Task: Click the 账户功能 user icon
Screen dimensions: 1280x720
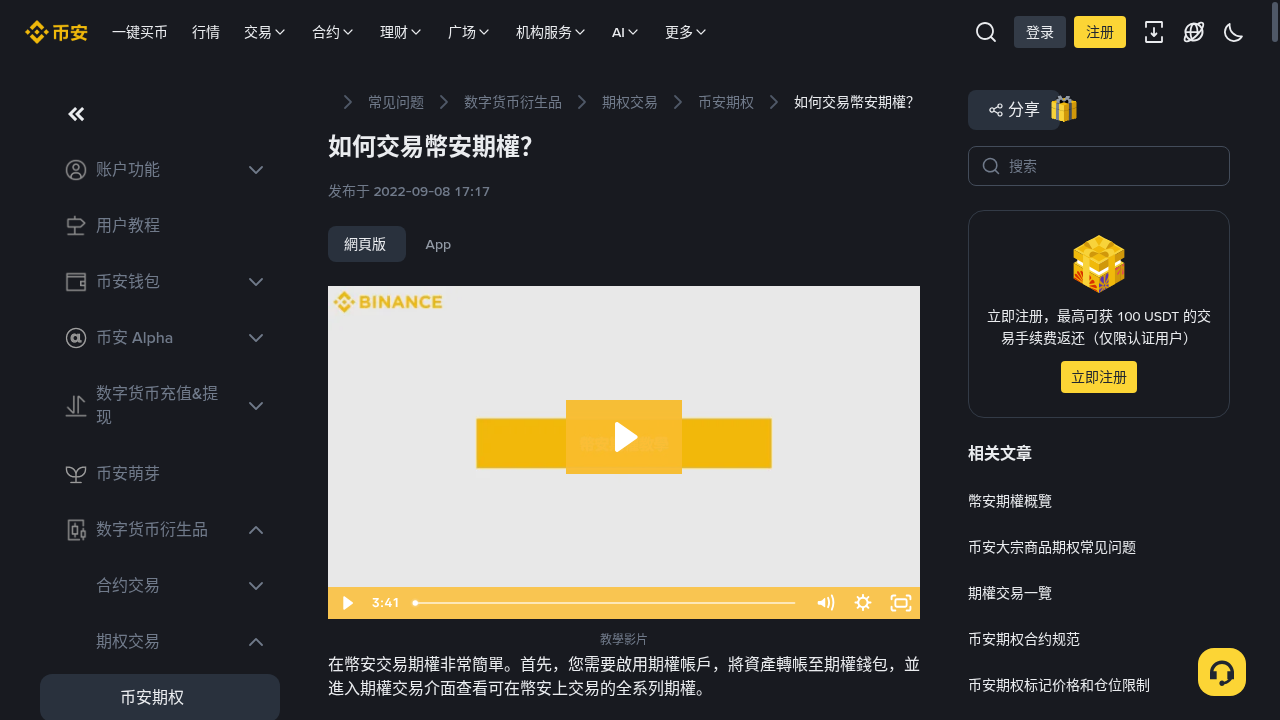Action: [x=76, y=170]
